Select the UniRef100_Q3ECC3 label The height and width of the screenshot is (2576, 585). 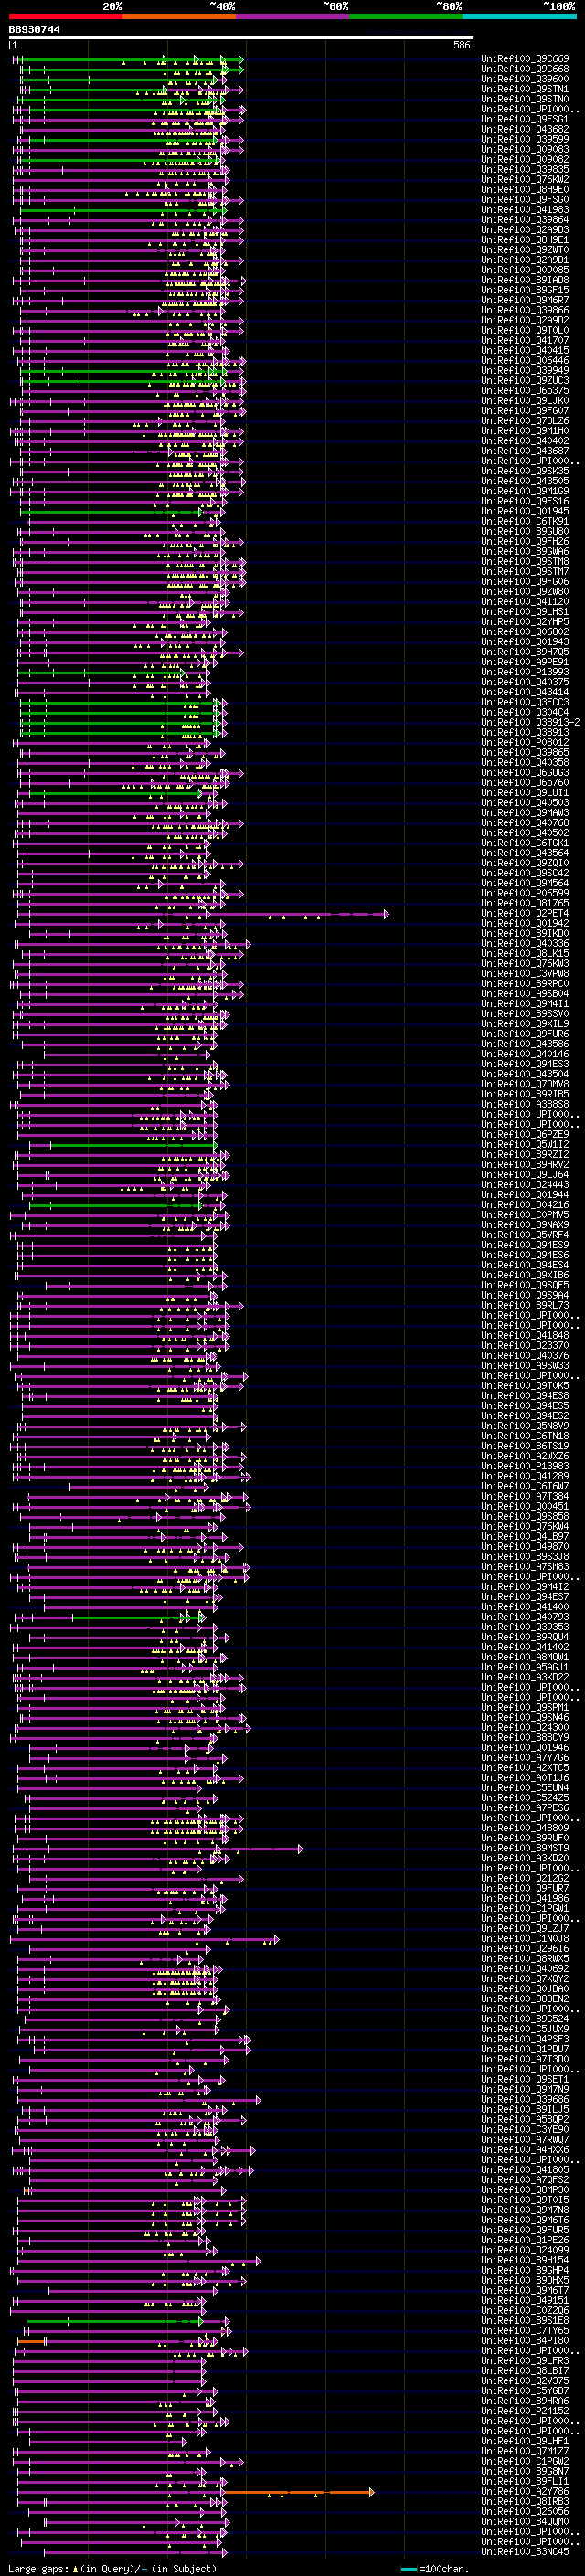click(525, 702)
